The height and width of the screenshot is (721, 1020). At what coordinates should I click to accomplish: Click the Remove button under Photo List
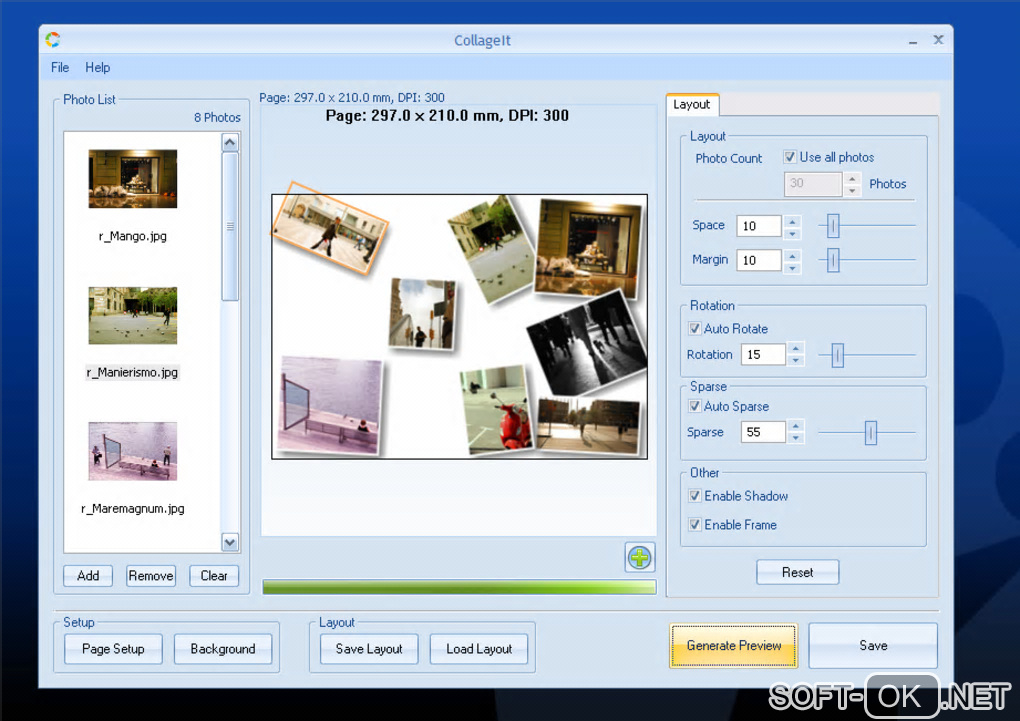point(151,576)
